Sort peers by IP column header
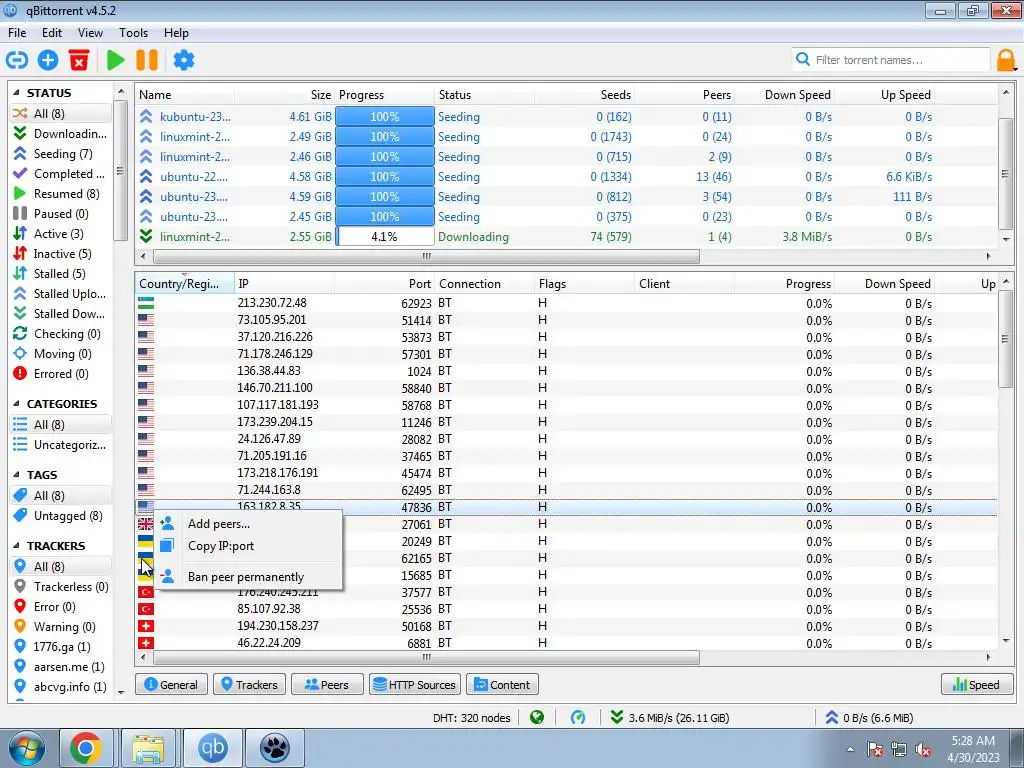 click(285, 283)
